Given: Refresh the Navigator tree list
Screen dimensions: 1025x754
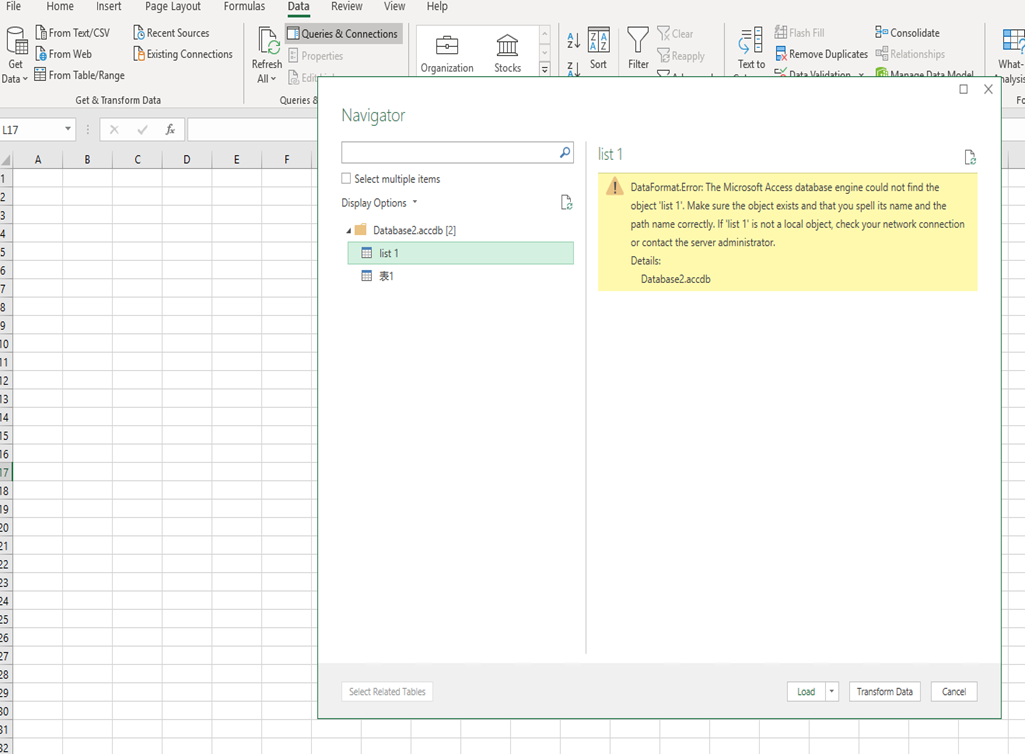Looking at the screenshot, I should 567,203.
